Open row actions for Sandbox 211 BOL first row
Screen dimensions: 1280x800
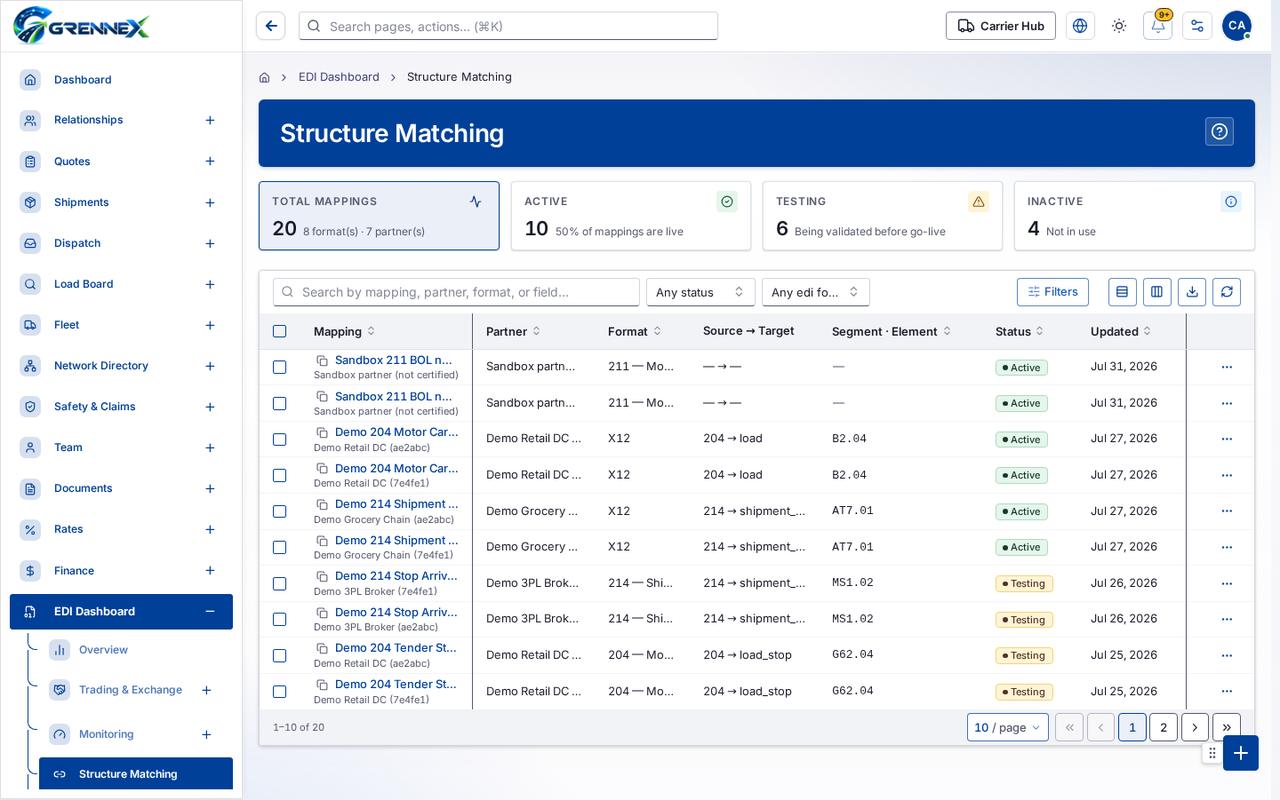pyautogui.click(x=1227, y=367)
